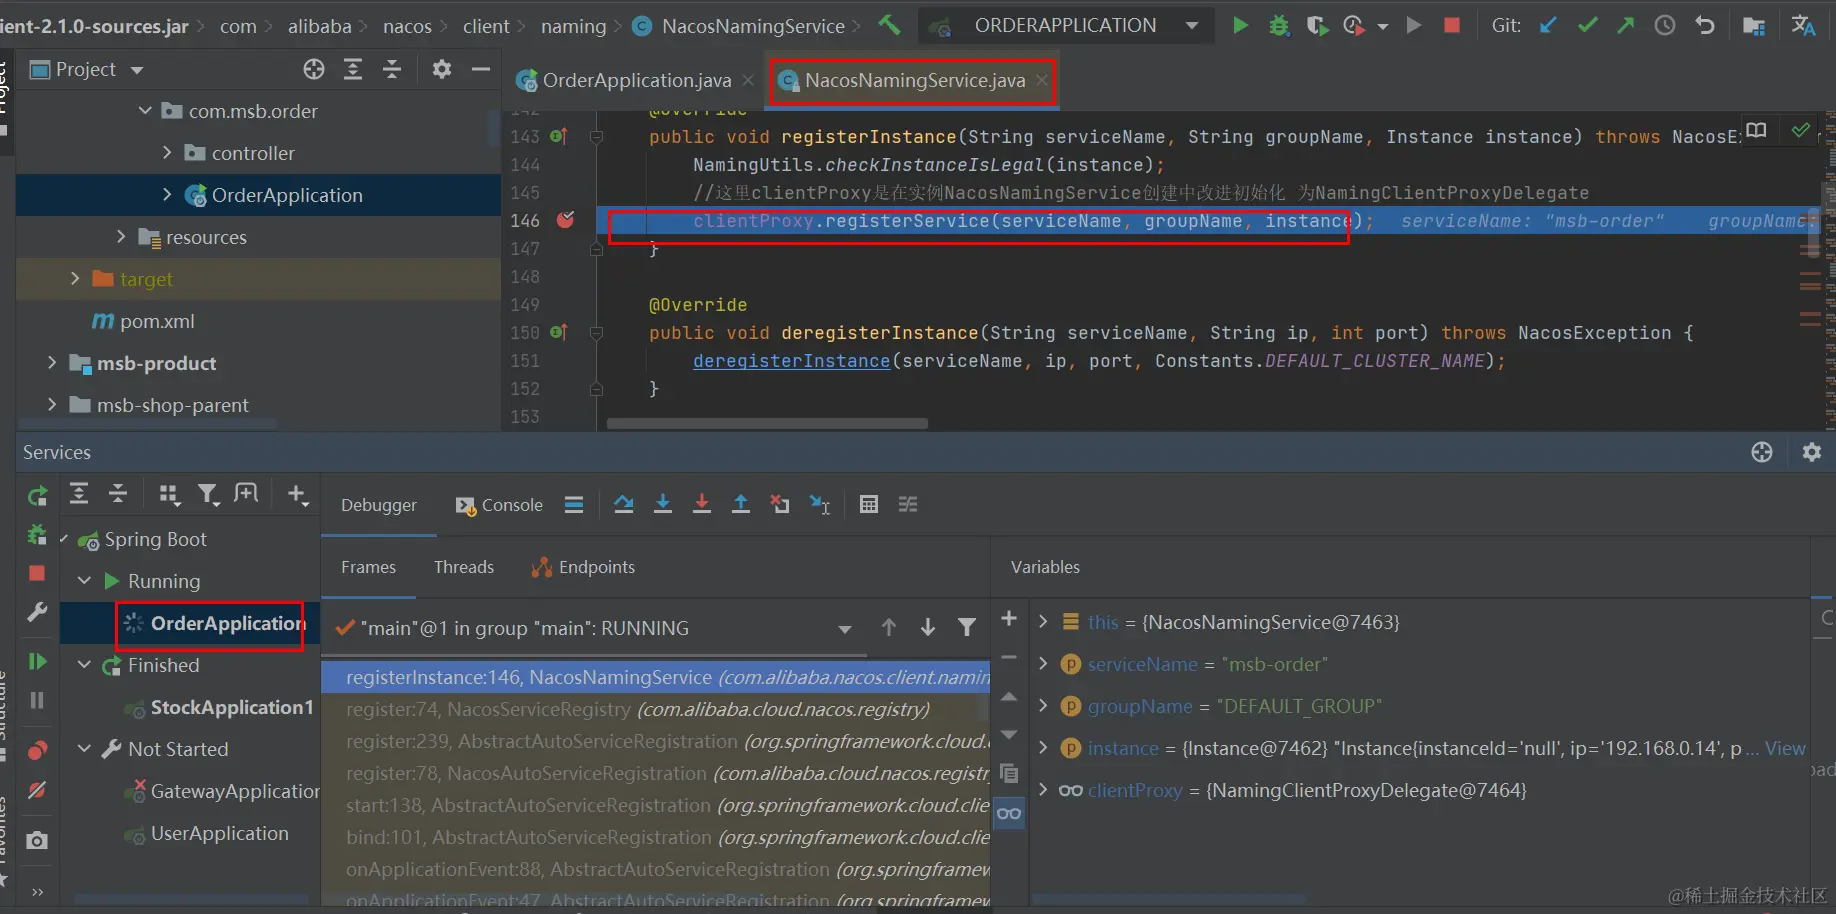Open the Console tab
The width and height of the screenshot is (1836, 914).
499,505
